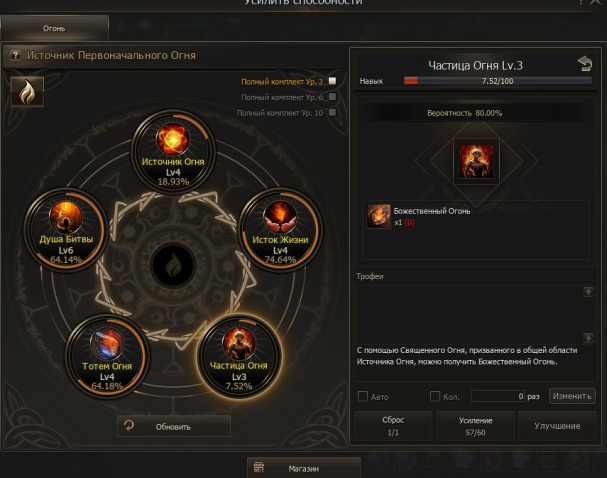Switch to the Огонь tab
The height and width of the screenshot is (478, 607).
54,28
